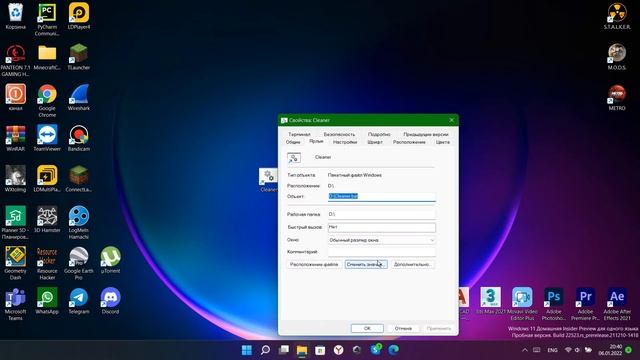
Task: Click the Отмена button
Action: [403, 328]
